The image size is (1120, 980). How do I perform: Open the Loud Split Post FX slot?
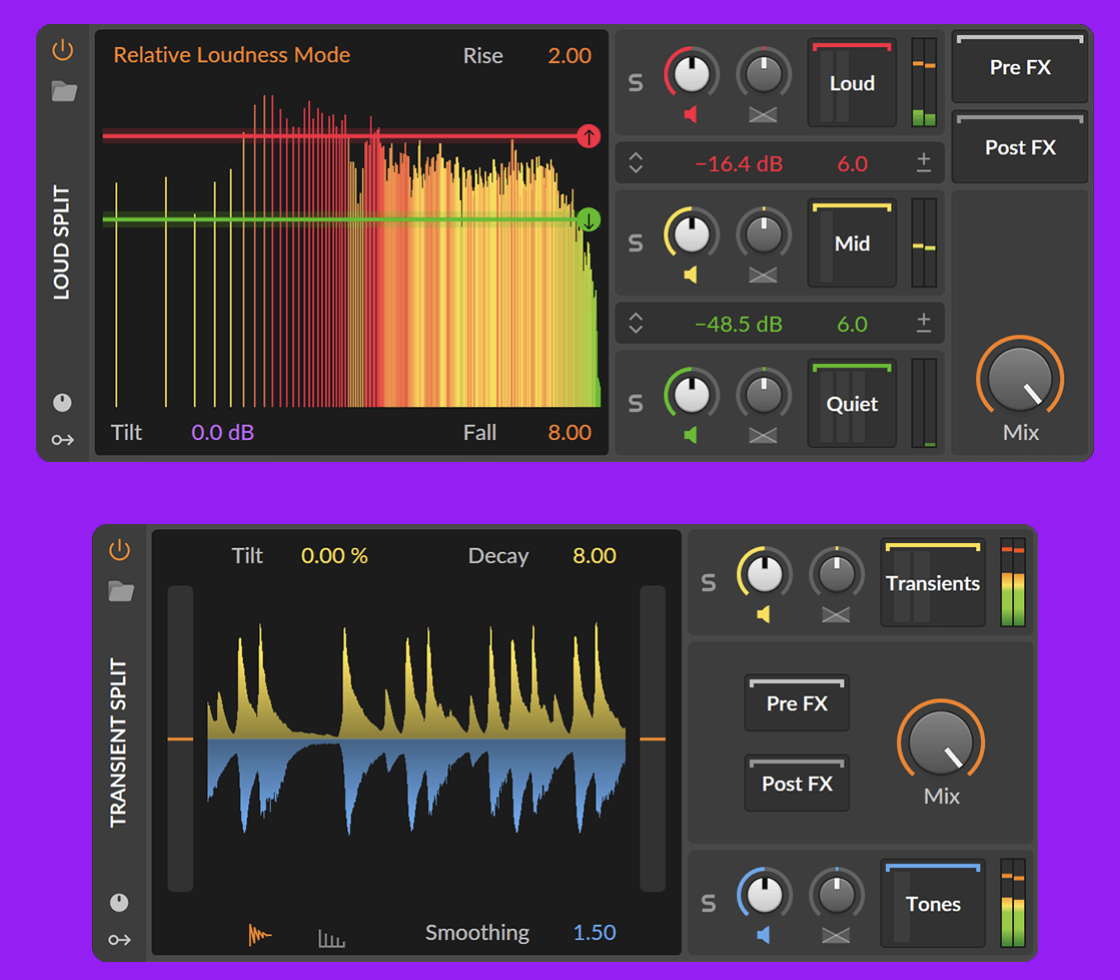tap(1020, 147)
